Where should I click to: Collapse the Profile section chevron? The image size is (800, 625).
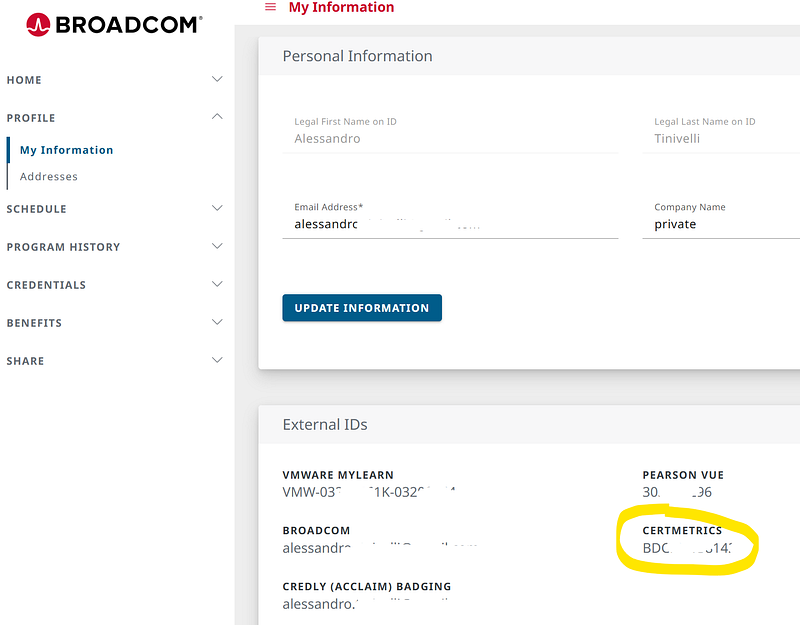pos(218,117)
